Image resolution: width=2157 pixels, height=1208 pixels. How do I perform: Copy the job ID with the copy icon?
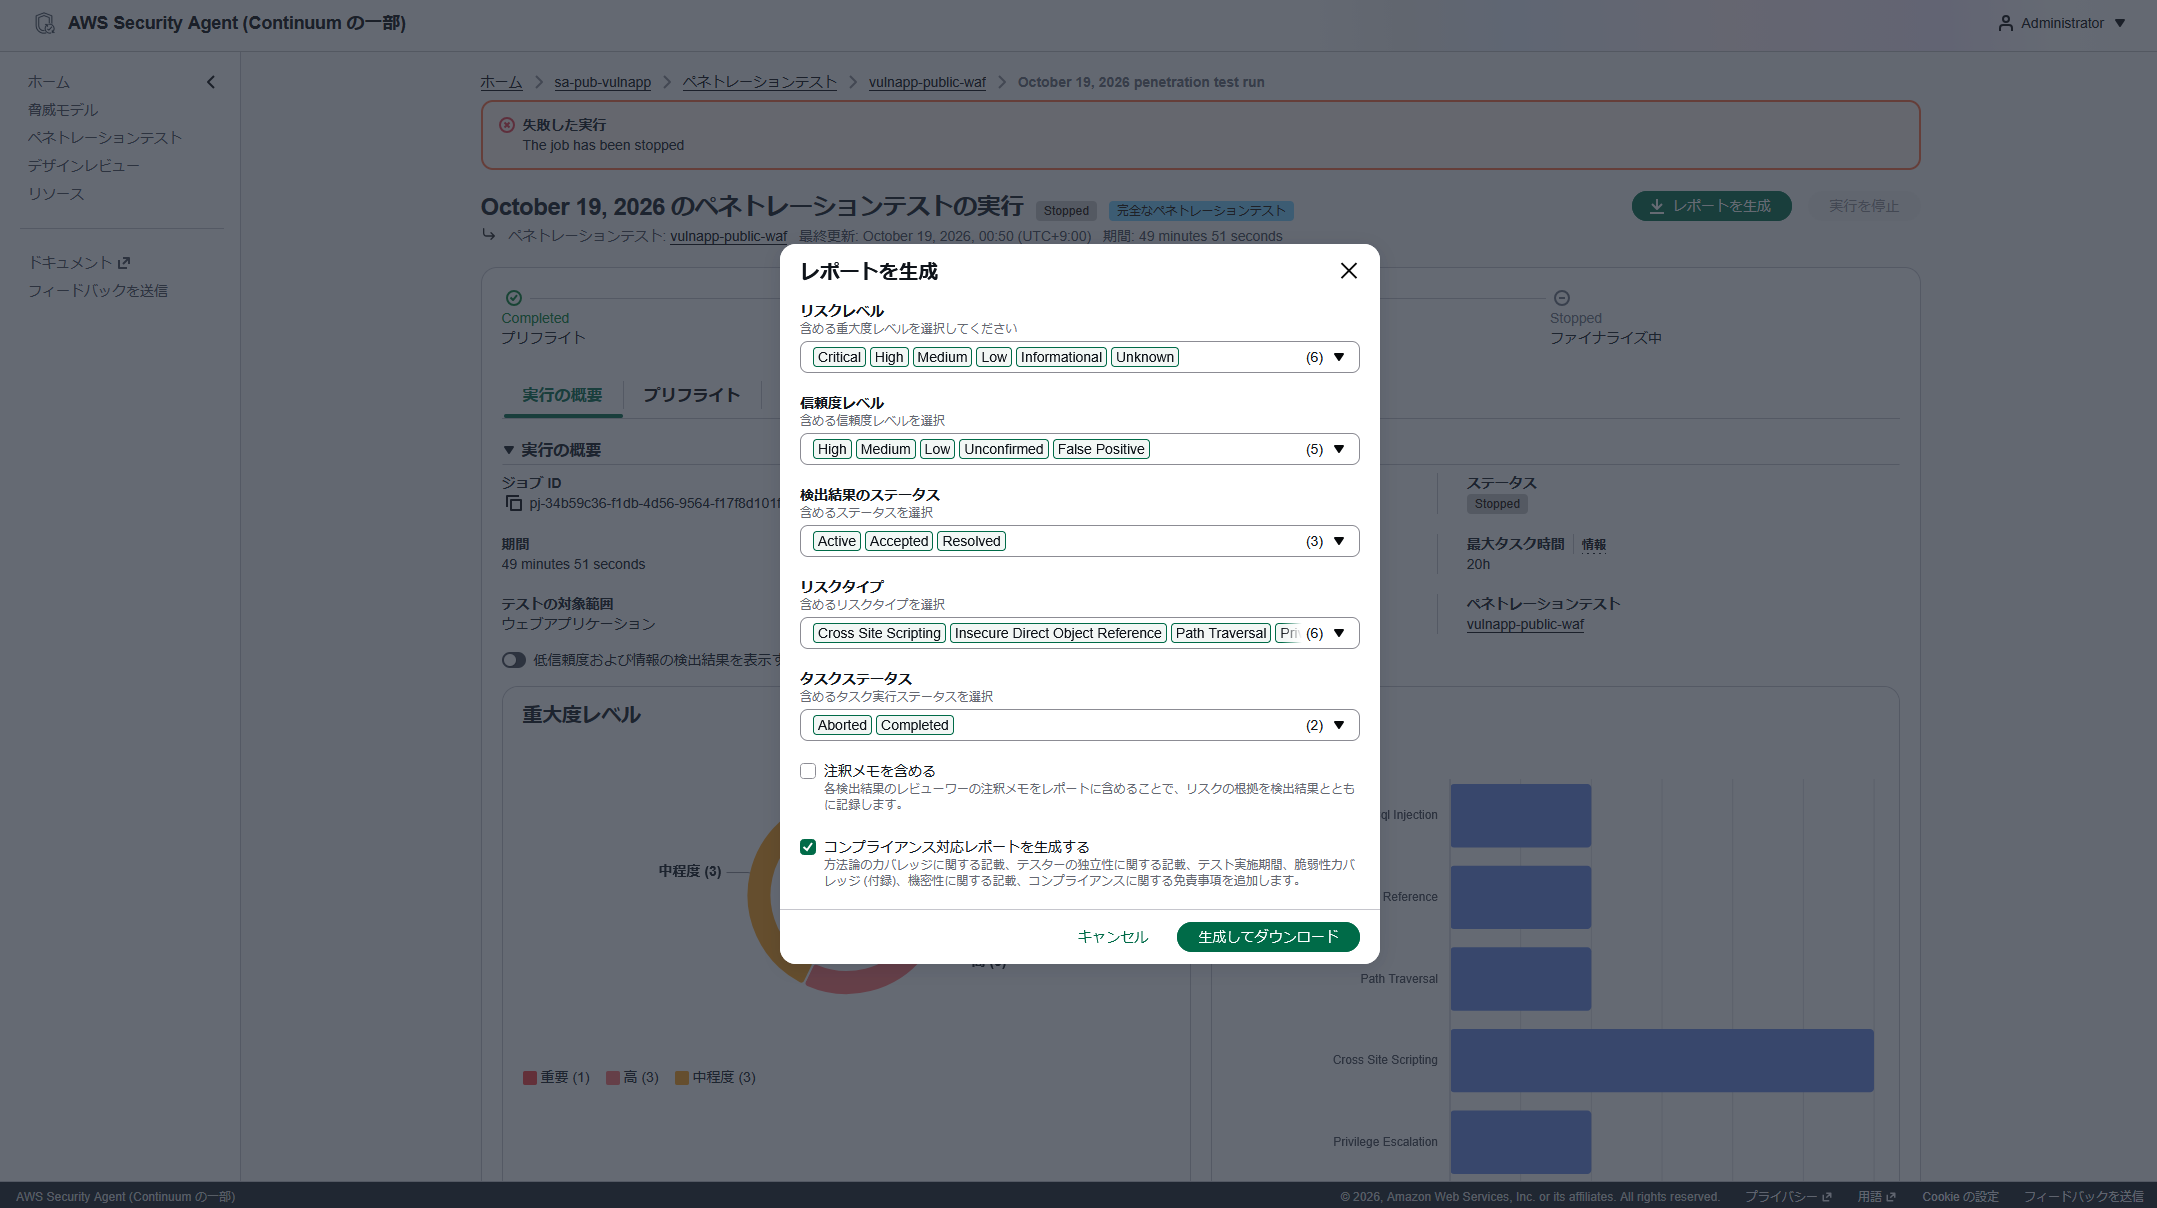pyautogui.click(x=514, y=503)
